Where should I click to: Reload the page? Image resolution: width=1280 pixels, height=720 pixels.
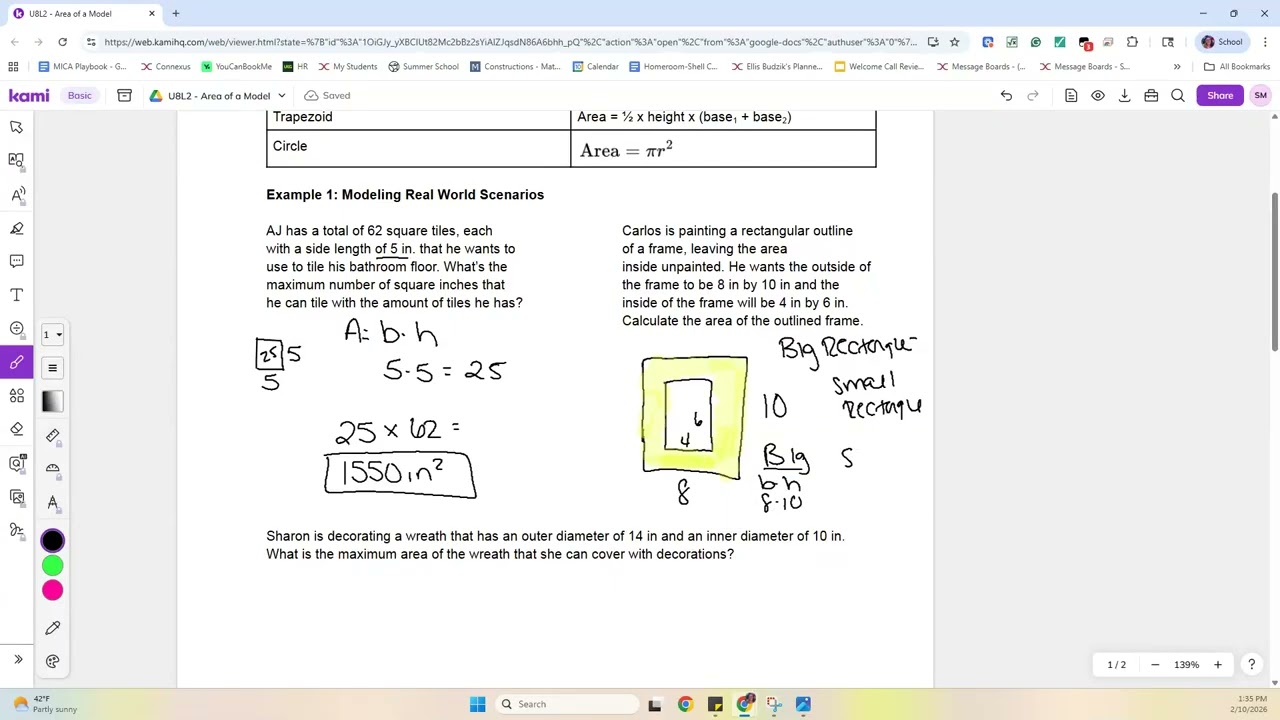click(62, 42)
